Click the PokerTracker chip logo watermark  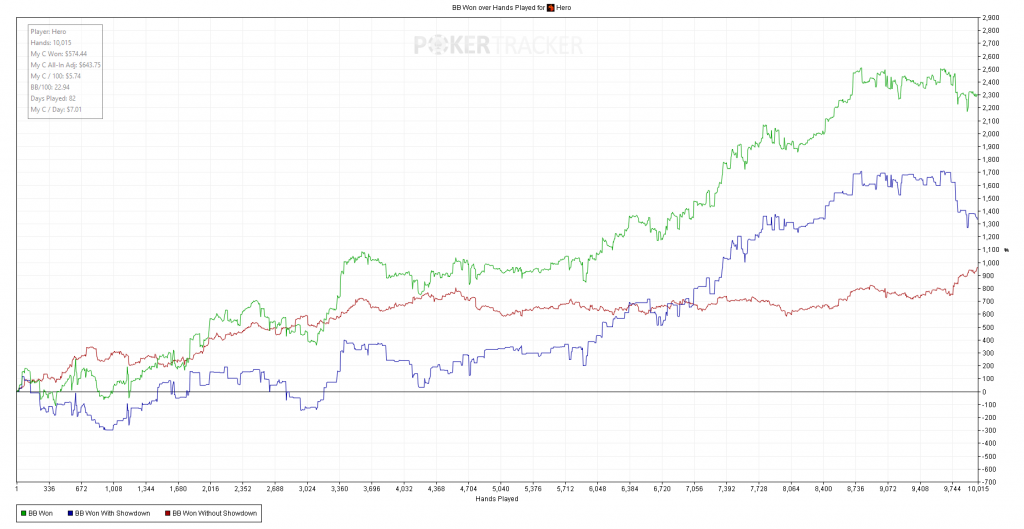tap(436, 45)
